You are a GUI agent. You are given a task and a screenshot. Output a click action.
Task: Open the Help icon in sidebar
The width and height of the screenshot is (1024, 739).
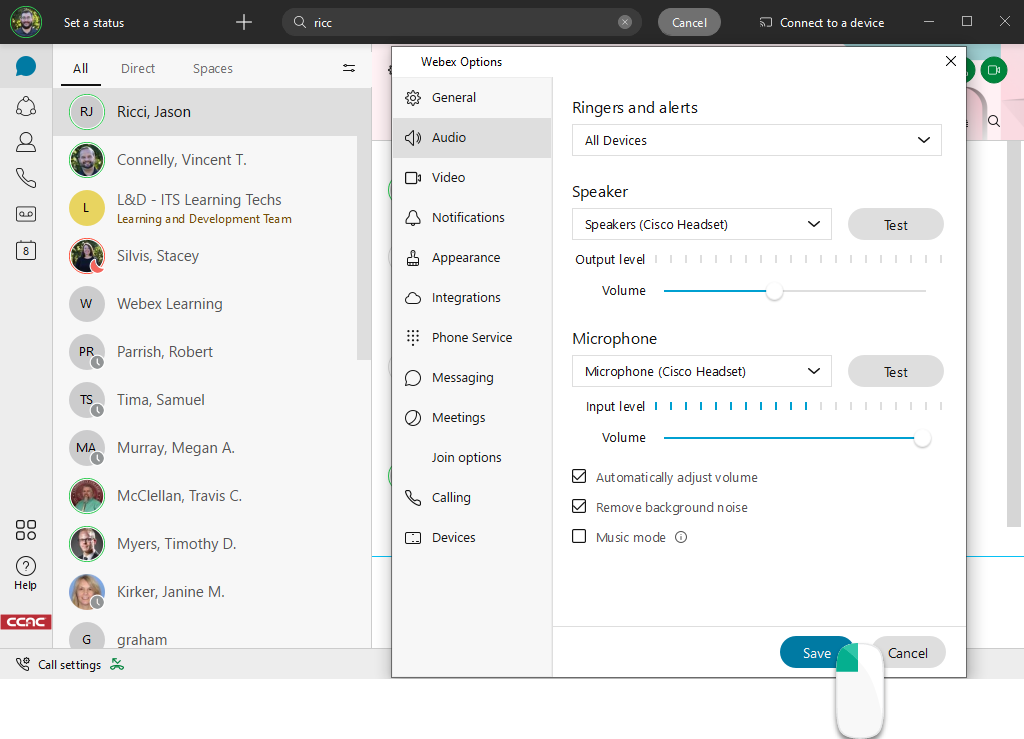point(26,568)
